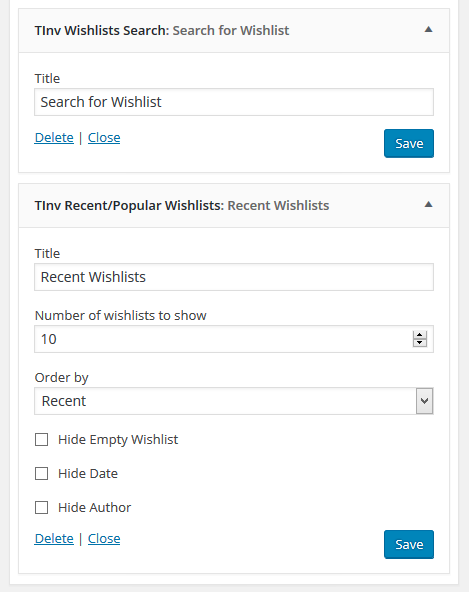Click the TInv Recent/Popular Wishlists header title
The image size is (469, 592).
(182, 205)
